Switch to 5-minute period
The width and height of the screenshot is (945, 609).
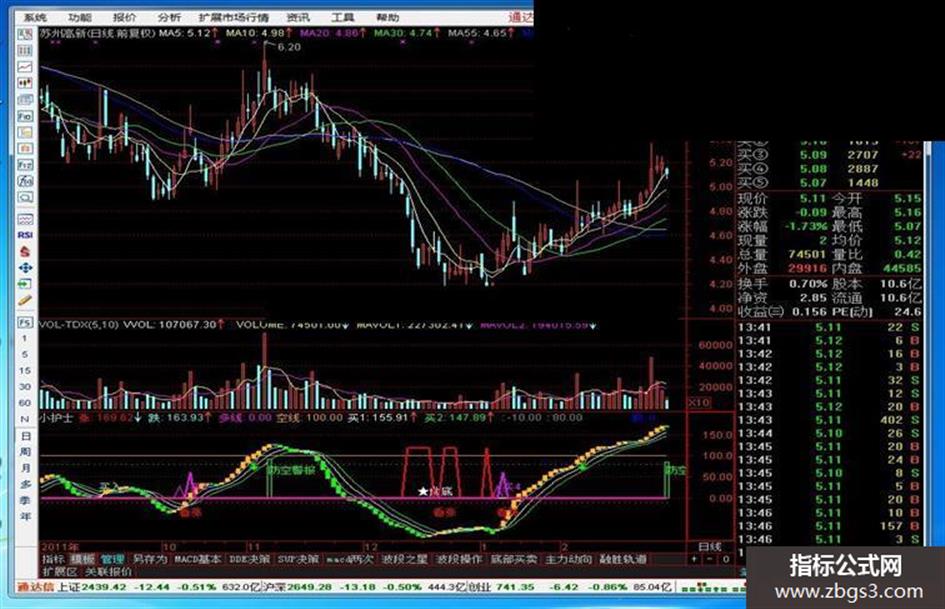[x=25, y=355]
